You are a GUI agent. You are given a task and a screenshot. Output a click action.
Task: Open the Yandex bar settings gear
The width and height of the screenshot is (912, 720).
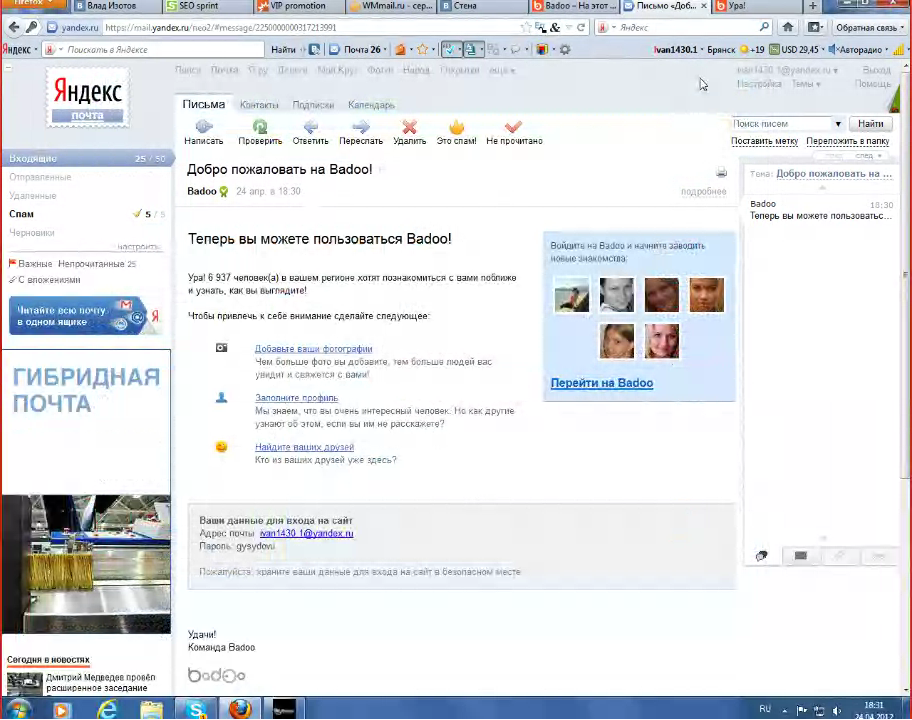(x=565, y=49)
